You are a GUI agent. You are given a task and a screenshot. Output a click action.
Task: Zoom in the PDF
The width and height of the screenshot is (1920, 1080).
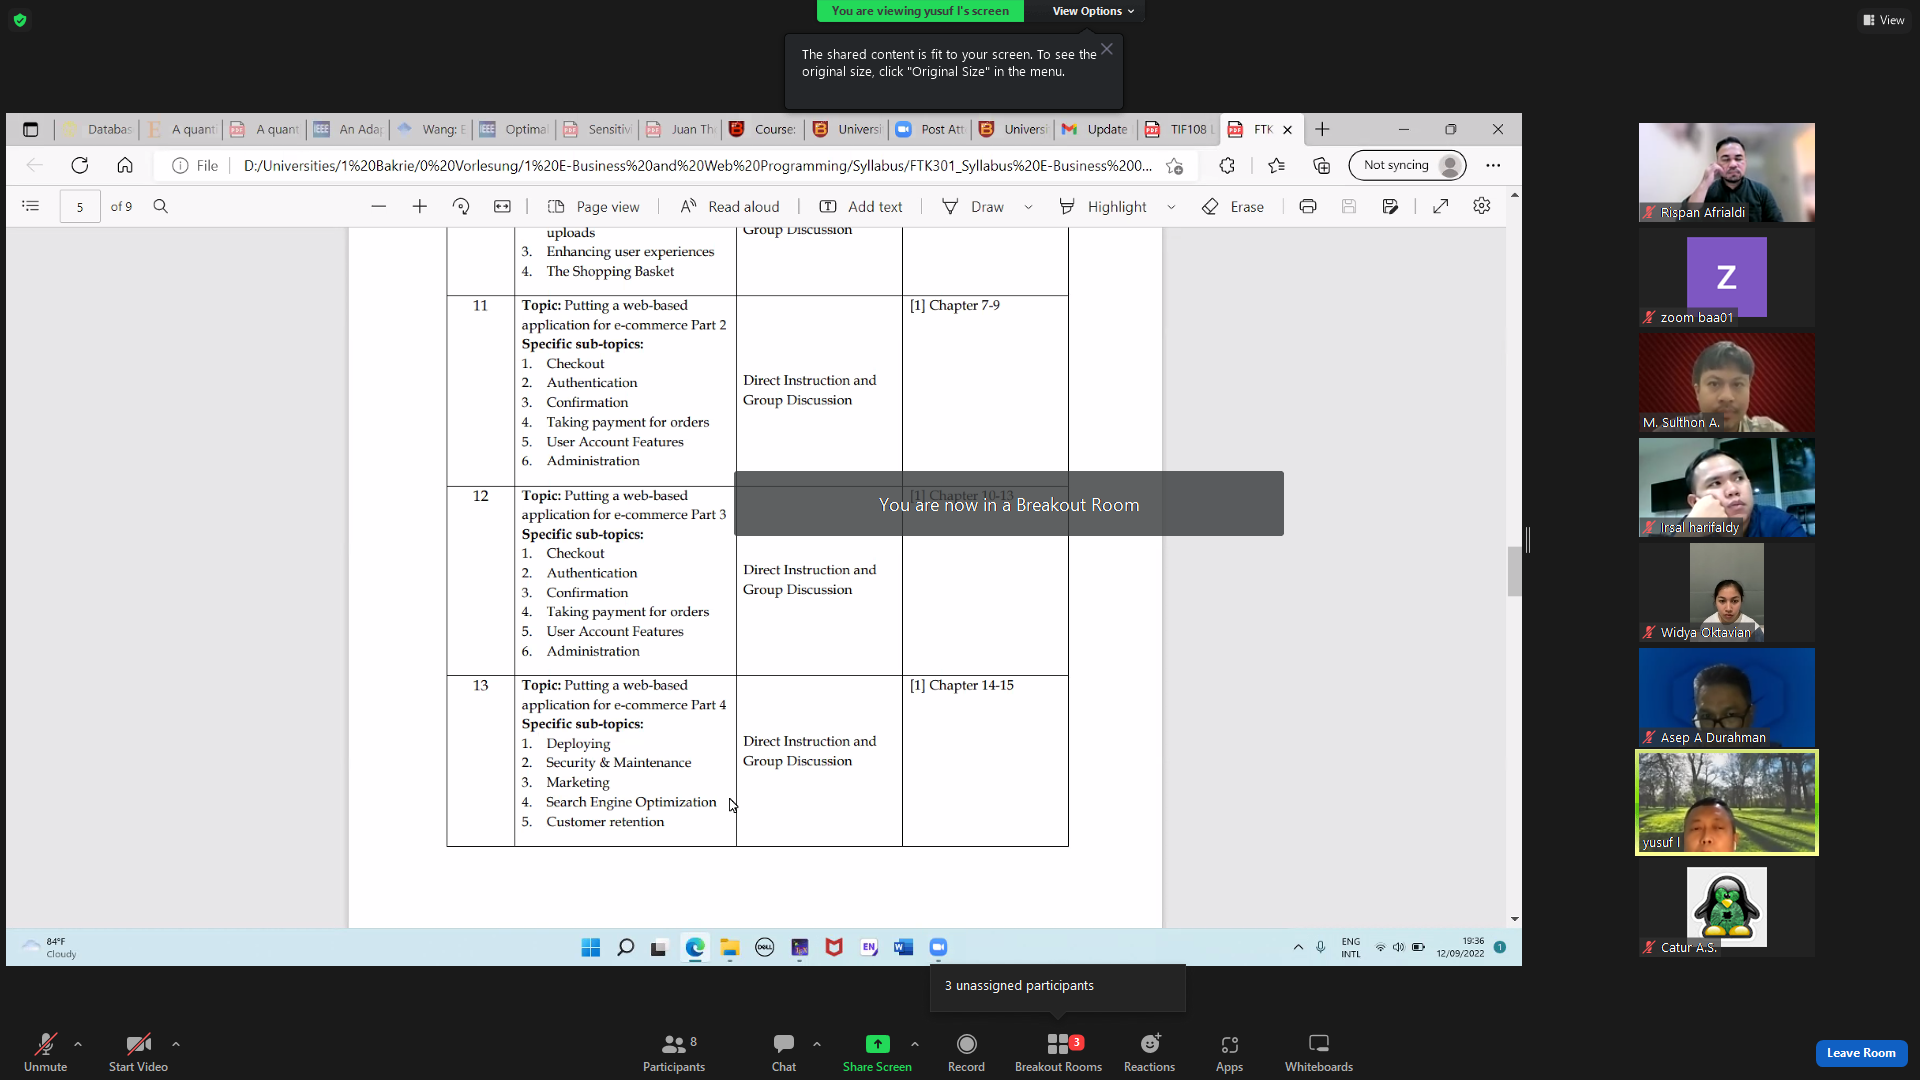tap(420, 206)
